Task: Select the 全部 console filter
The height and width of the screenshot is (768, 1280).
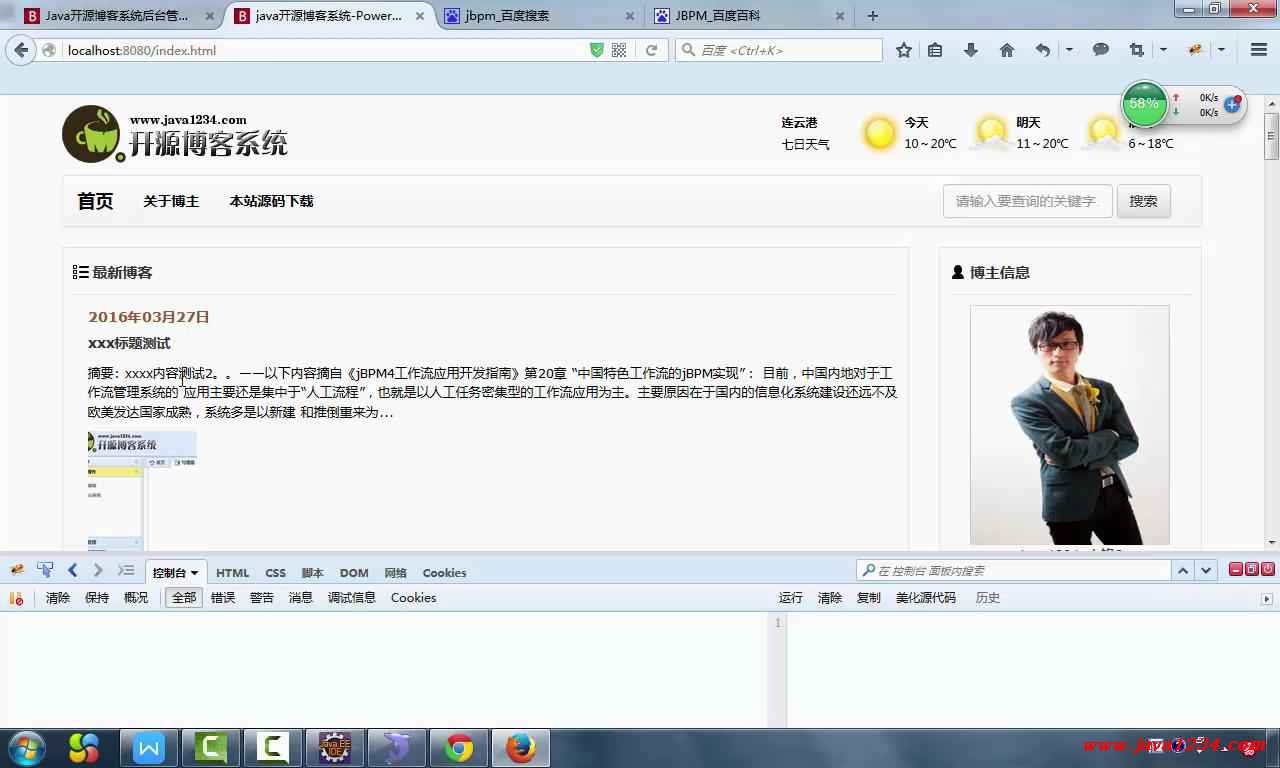Action: [184, 598]
